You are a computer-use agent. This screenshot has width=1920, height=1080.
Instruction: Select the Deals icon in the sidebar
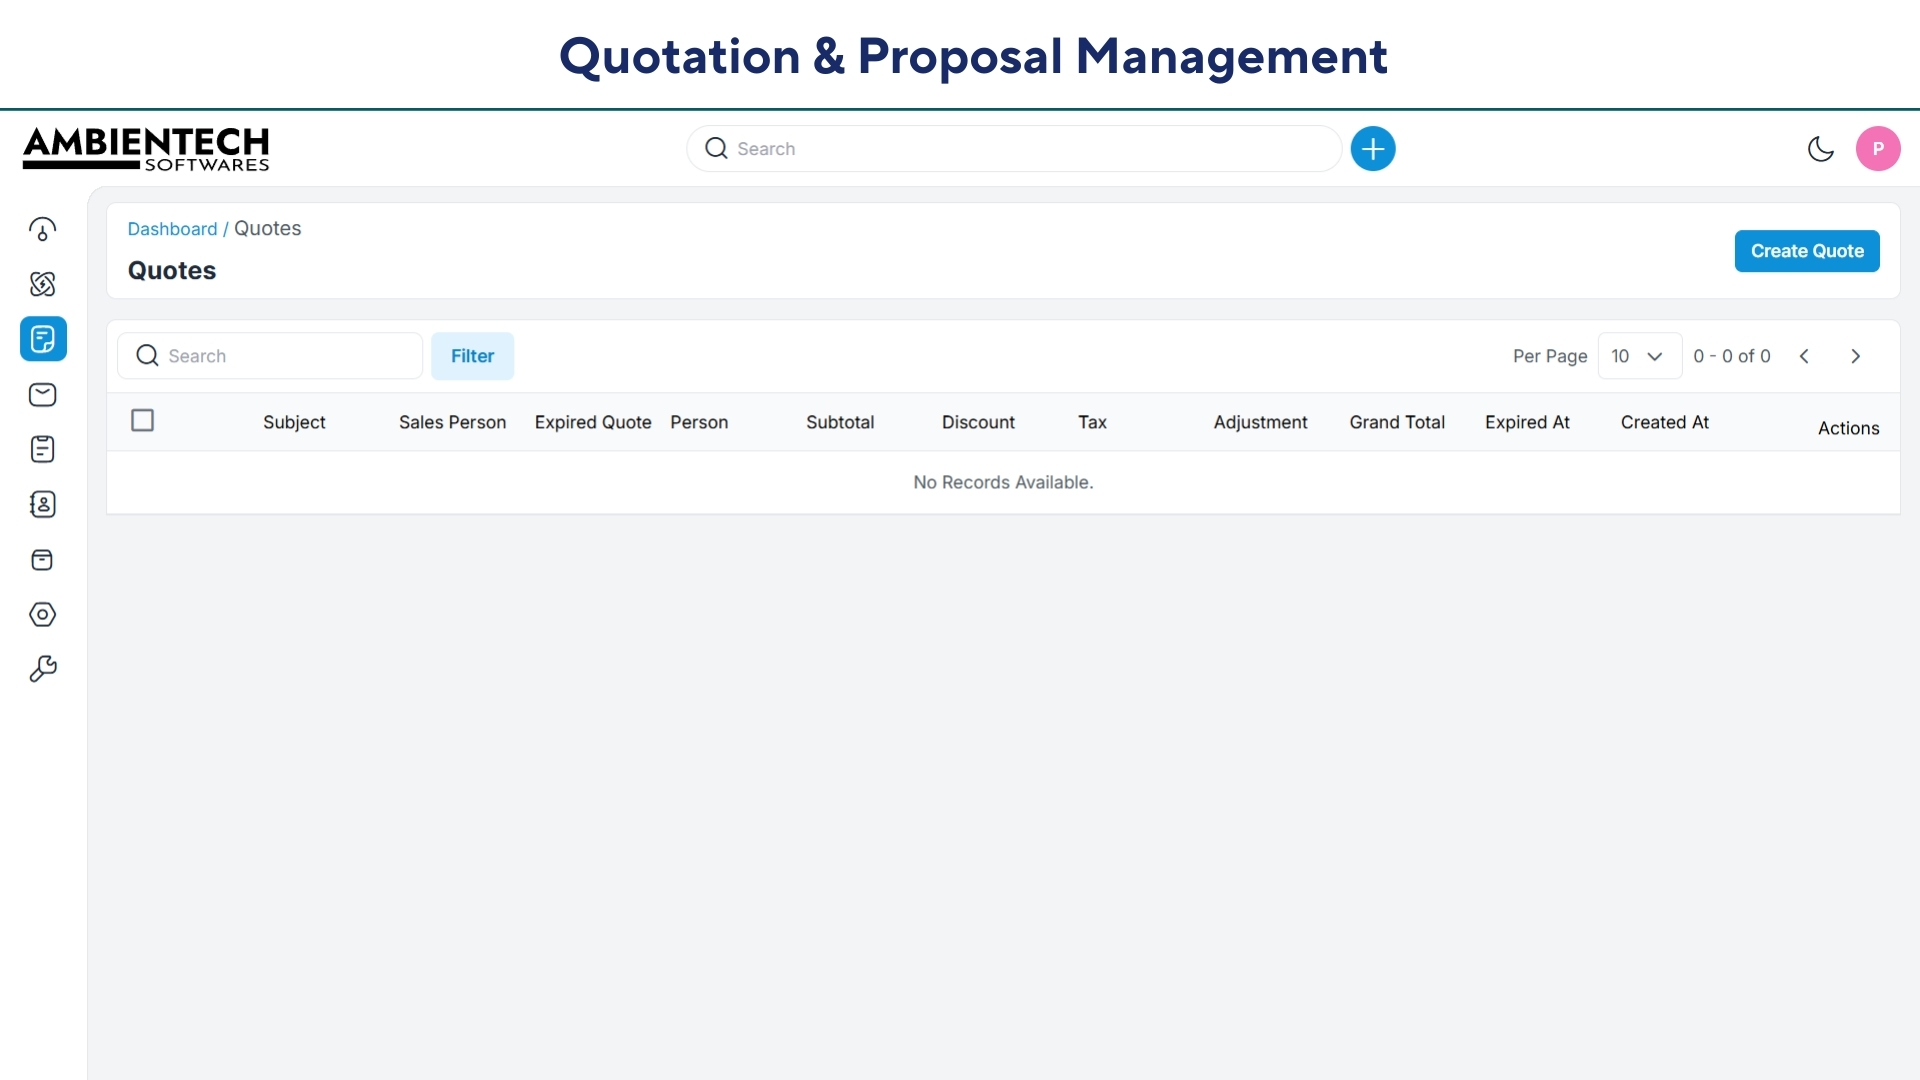point(42,284)
